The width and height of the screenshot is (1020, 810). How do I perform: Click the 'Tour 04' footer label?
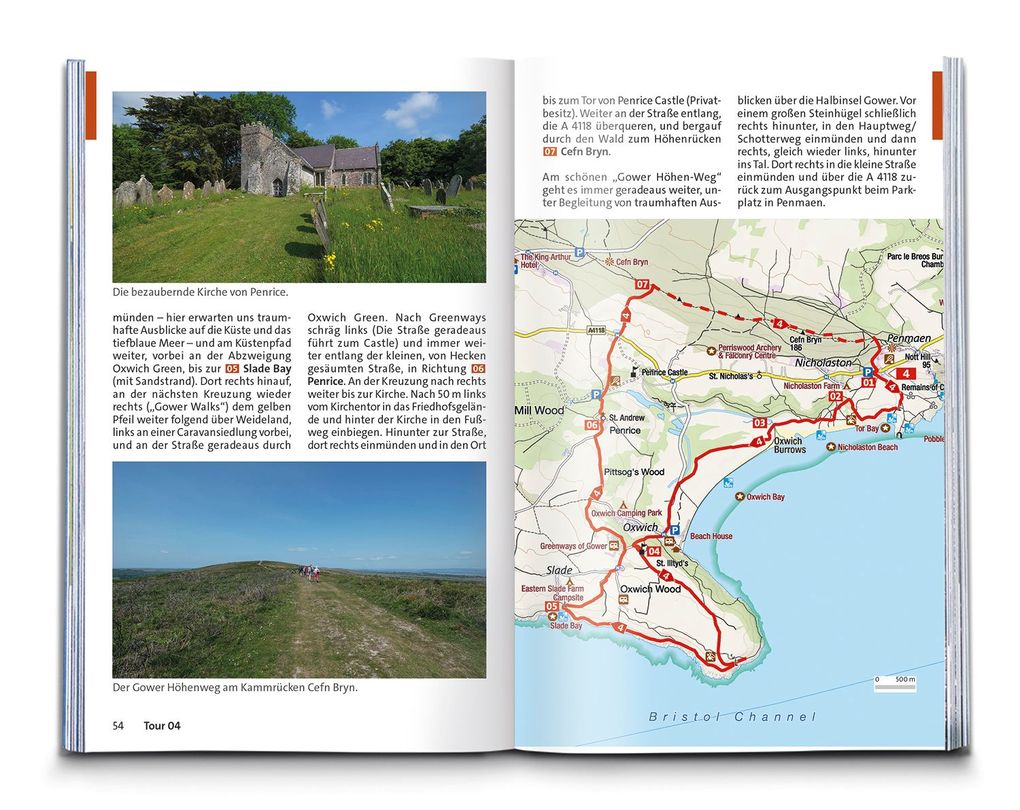click(162, 725)
